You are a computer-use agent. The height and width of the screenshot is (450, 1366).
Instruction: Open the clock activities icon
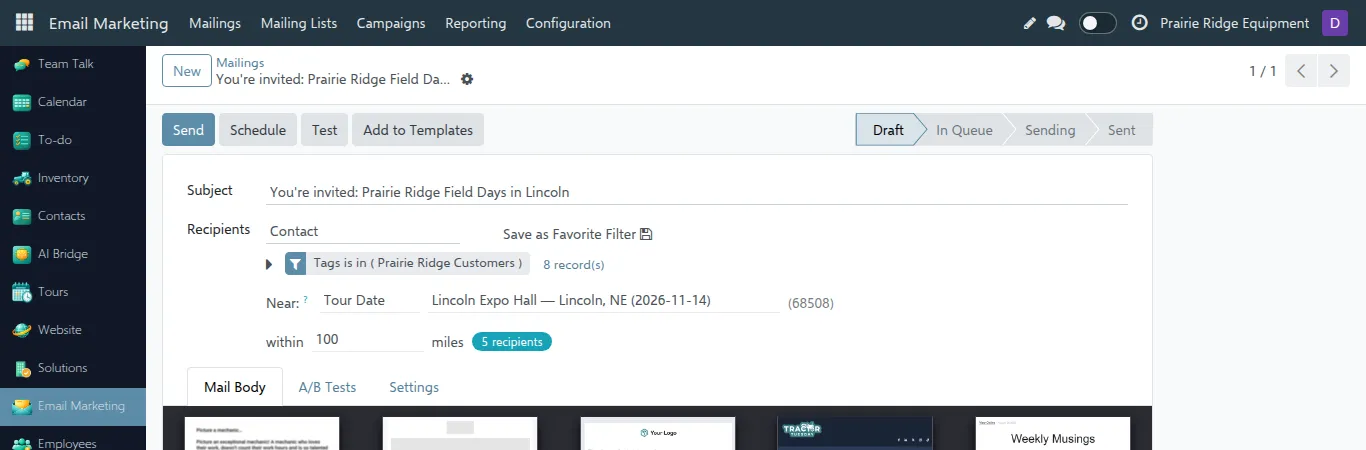(x=1139, y=23)
